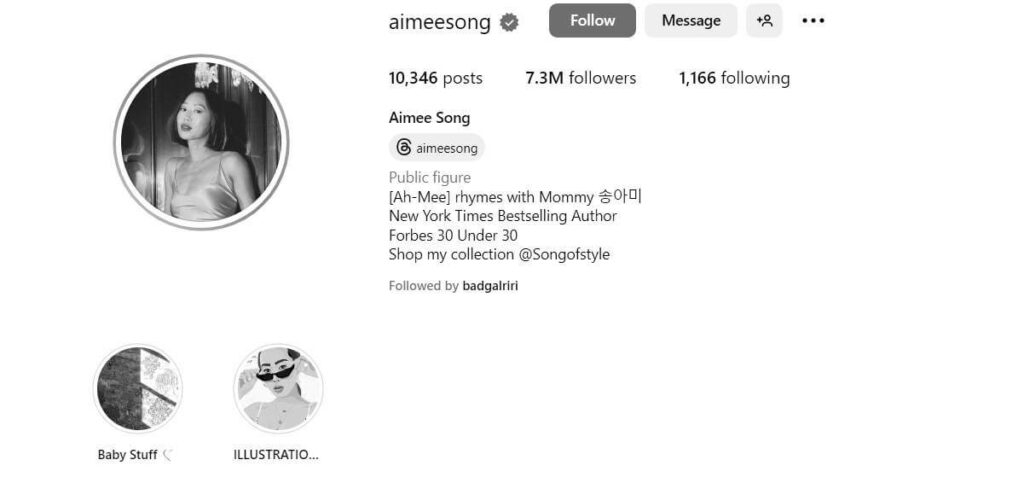View the 1,166 following list
The height and width of the screenshot is (489, 1024).
[x=734, y=78]
